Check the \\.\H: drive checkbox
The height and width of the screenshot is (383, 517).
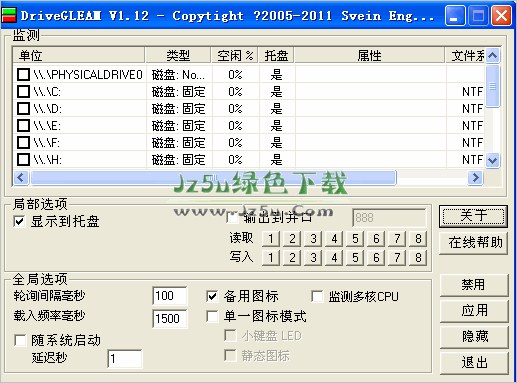click(23, 159)
